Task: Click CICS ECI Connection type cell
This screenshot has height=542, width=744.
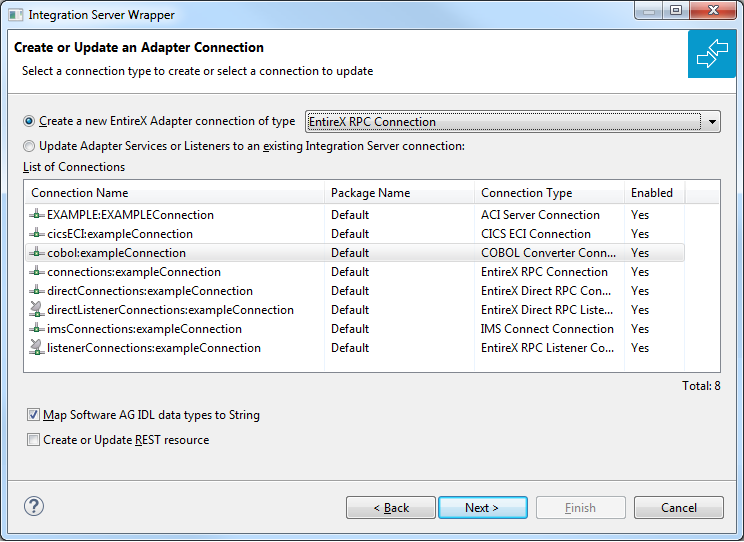Action: [x=536, y=234]
